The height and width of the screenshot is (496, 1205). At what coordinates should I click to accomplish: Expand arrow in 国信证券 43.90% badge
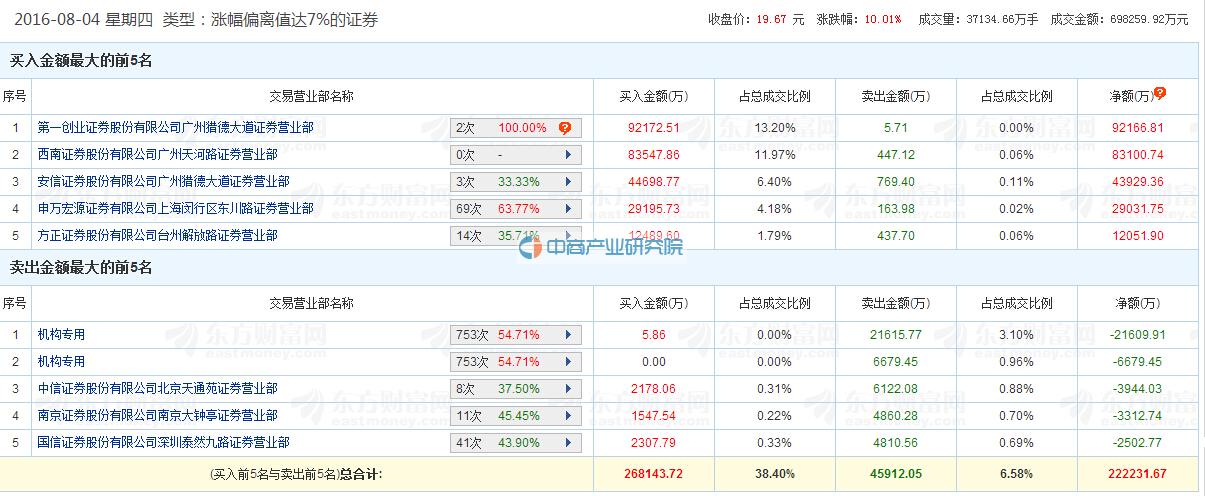[x=568, y=442]
